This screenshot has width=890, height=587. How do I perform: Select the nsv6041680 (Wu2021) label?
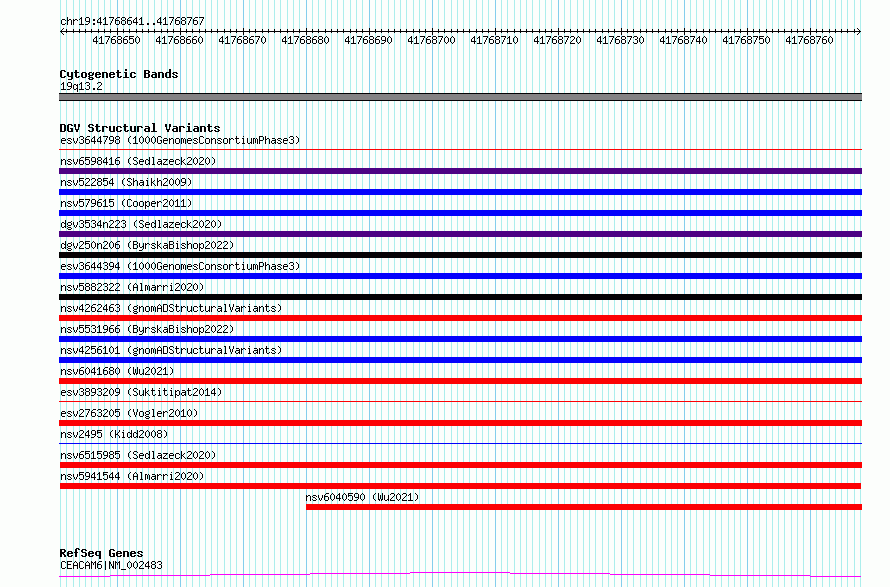coord(117,371)
